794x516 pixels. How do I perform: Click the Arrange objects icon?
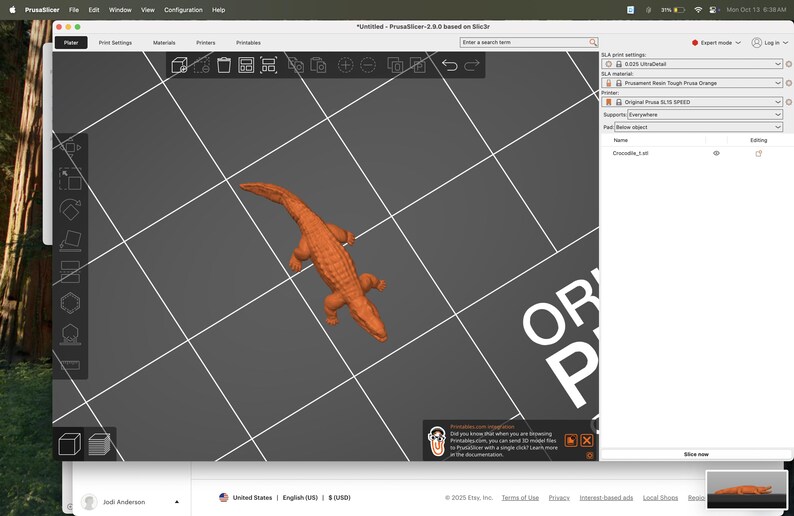(x=246, y=65)
